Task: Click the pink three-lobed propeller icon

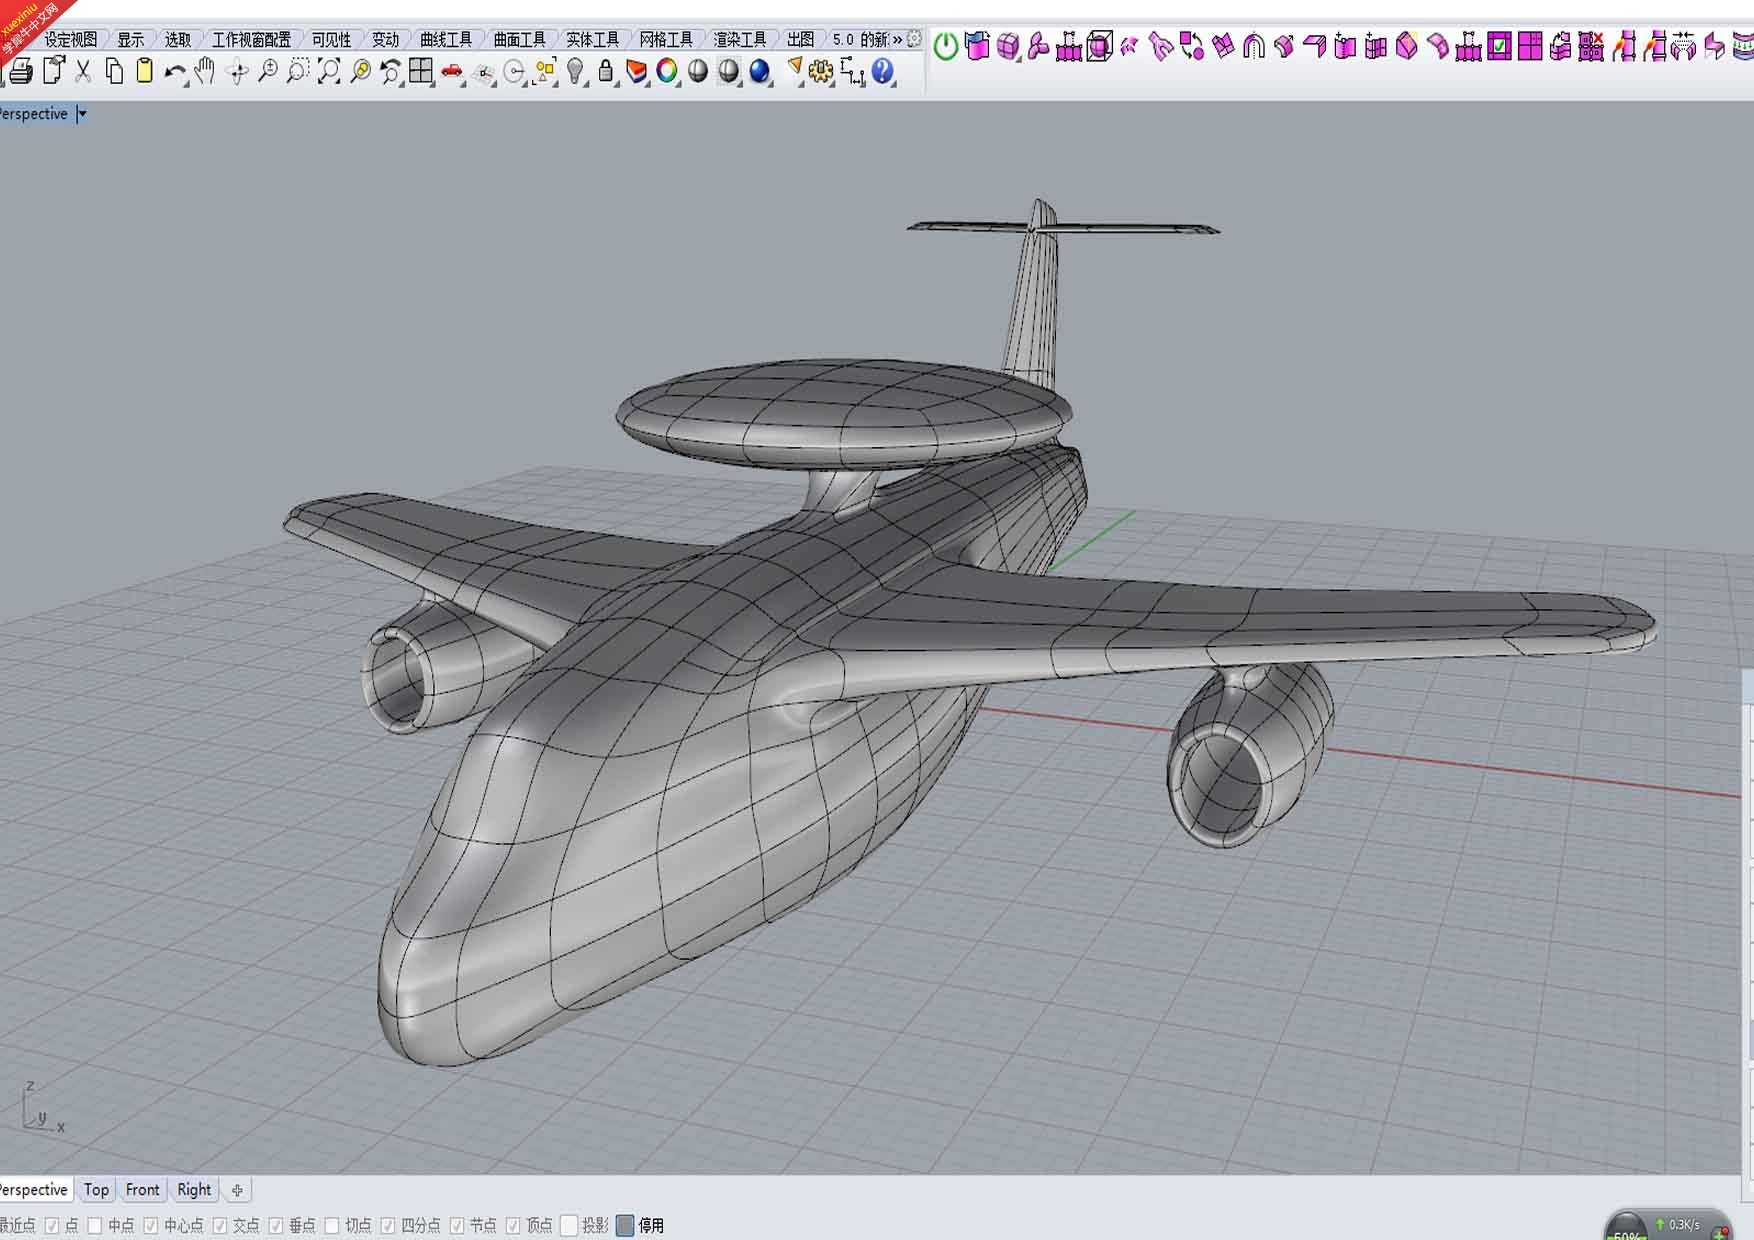Action: [1038, 46]
